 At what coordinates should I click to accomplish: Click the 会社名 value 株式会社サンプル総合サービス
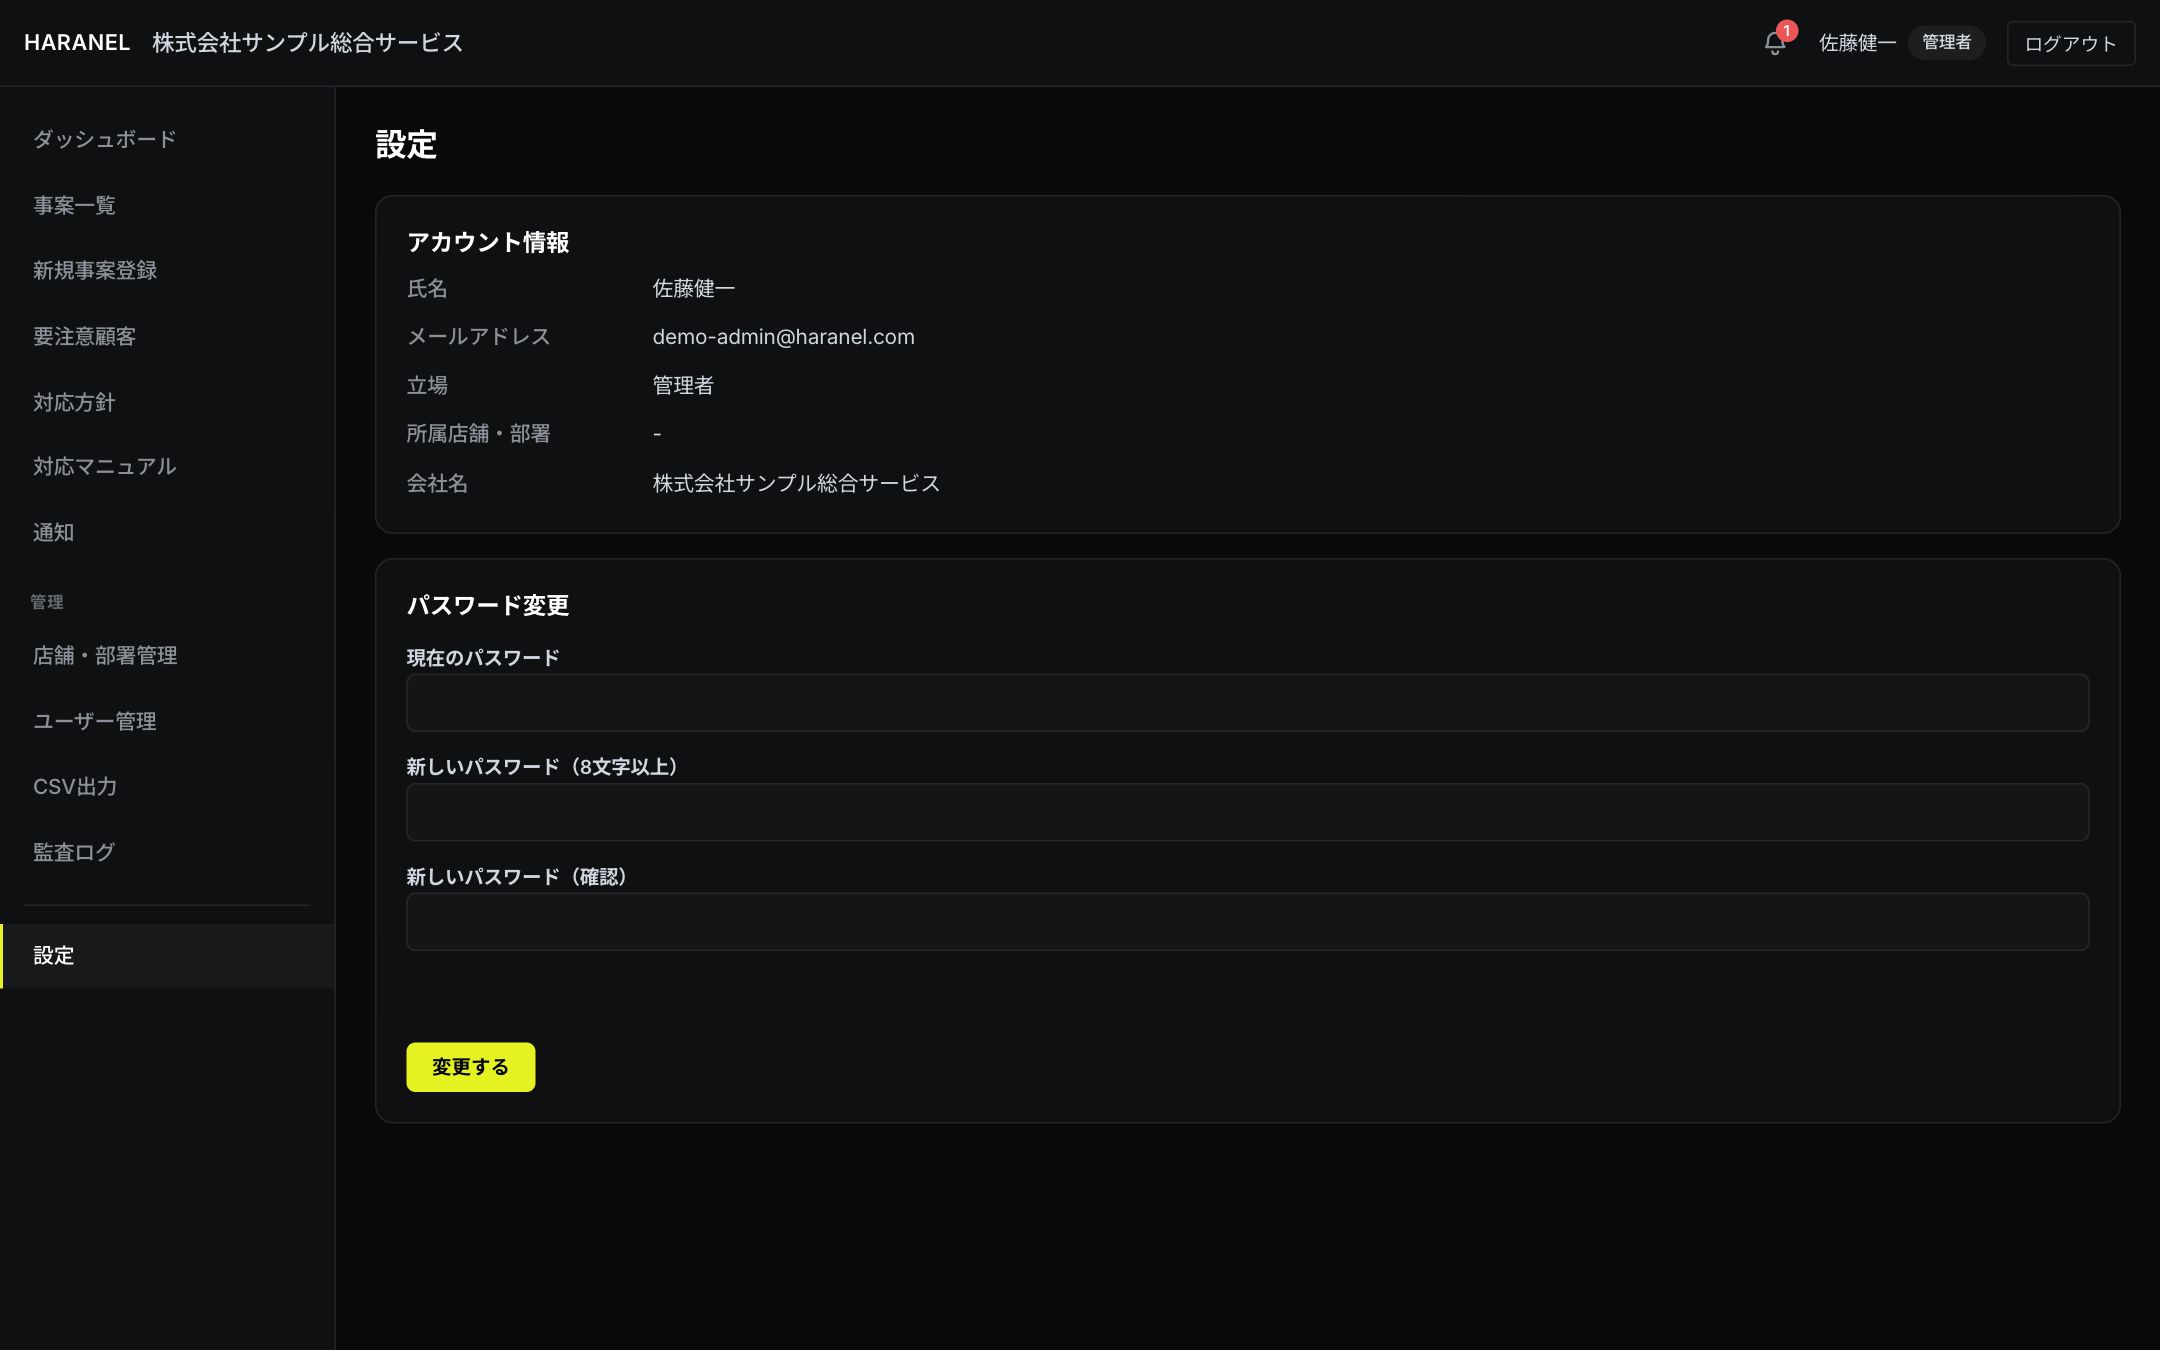(796, 483)
